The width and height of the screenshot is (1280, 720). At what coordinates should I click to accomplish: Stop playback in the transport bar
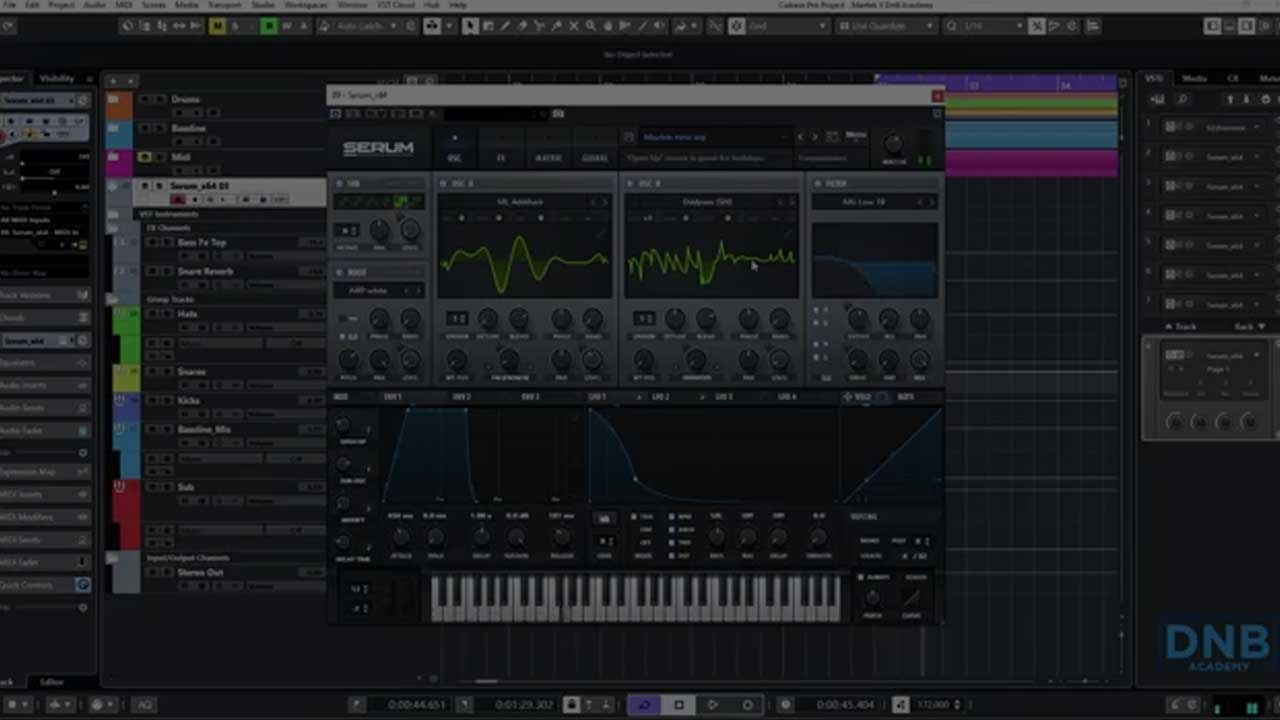[x=679, y=705]
